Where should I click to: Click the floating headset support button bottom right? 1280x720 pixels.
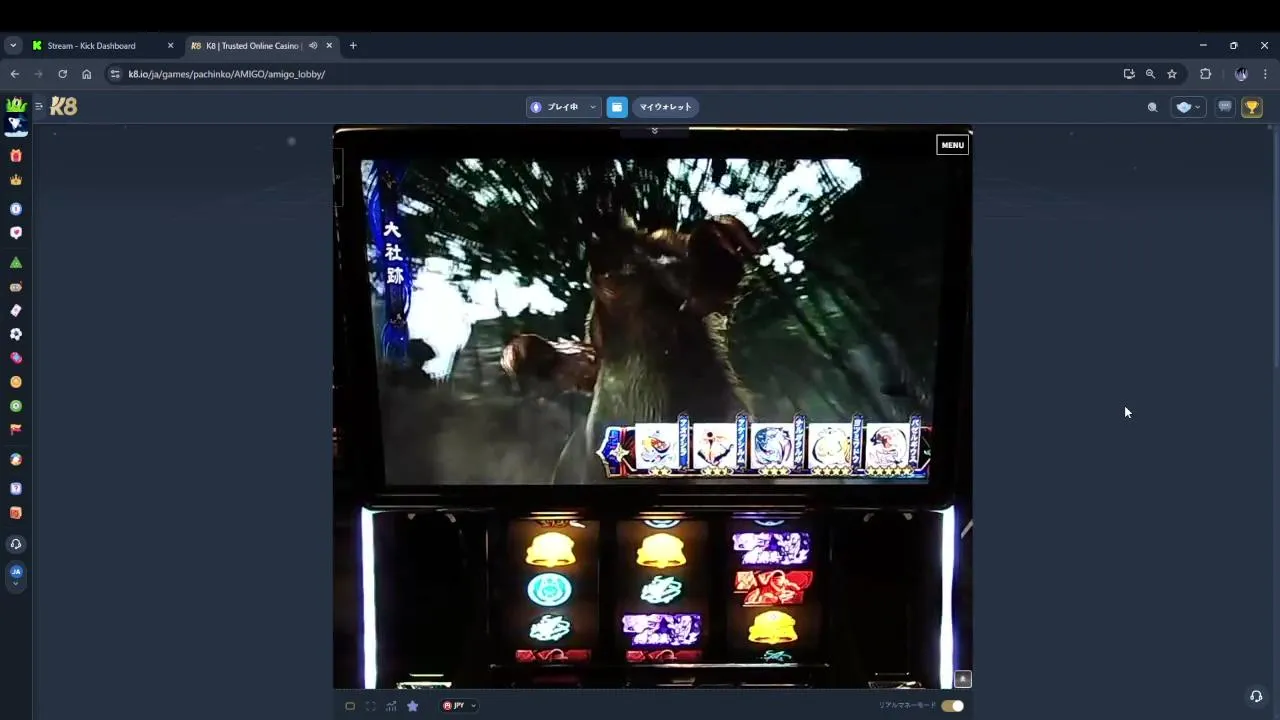coord(1256,696)
